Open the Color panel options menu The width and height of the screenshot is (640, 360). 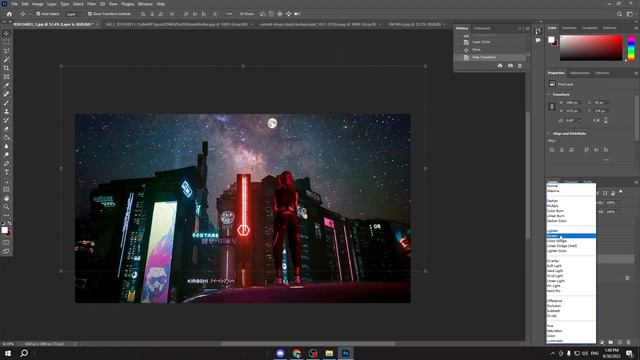(636, 28)
